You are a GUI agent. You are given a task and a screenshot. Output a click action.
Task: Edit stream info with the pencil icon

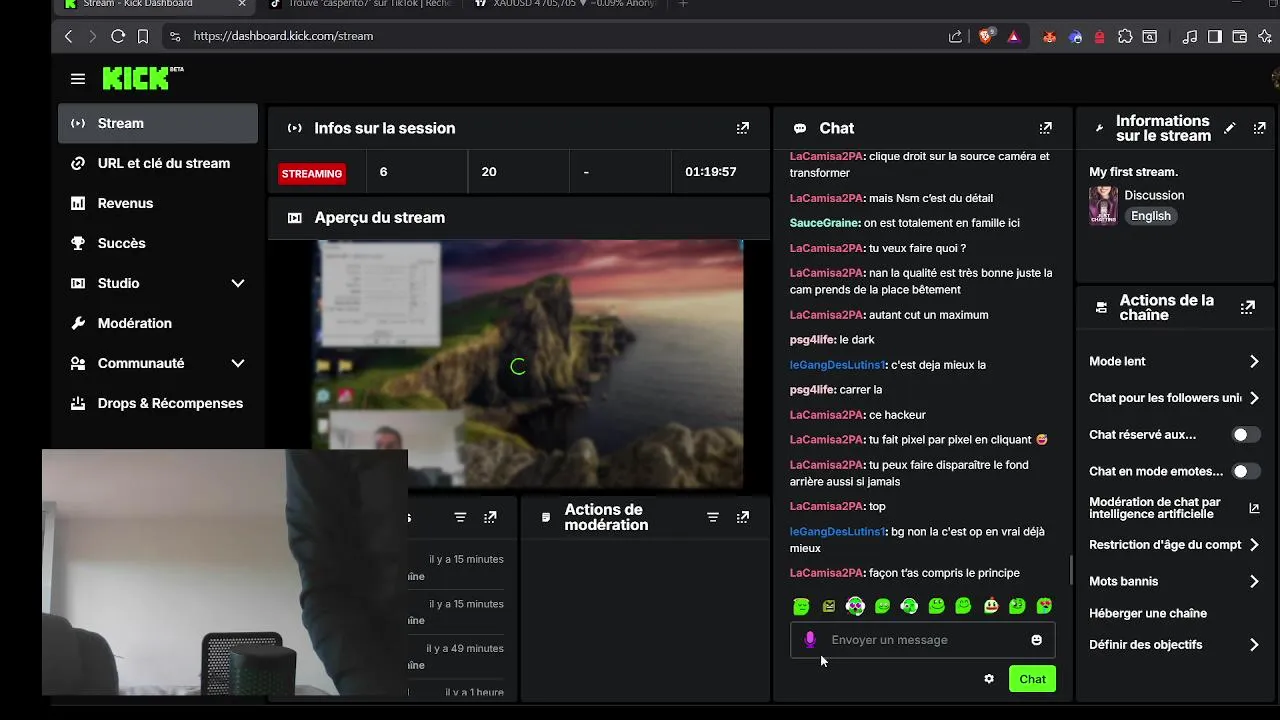click(1230, 128)
